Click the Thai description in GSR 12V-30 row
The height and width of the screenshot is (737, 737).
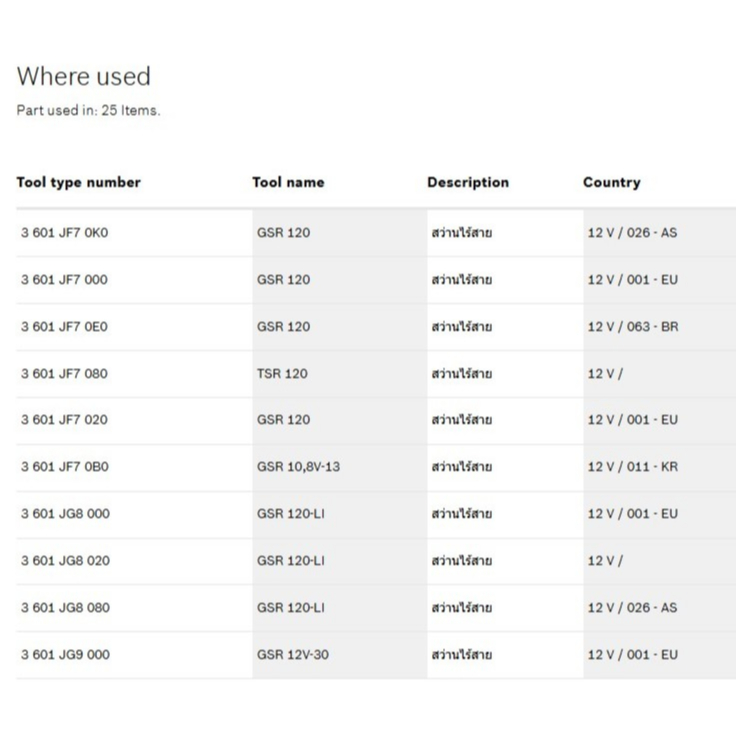pos(462,655)
